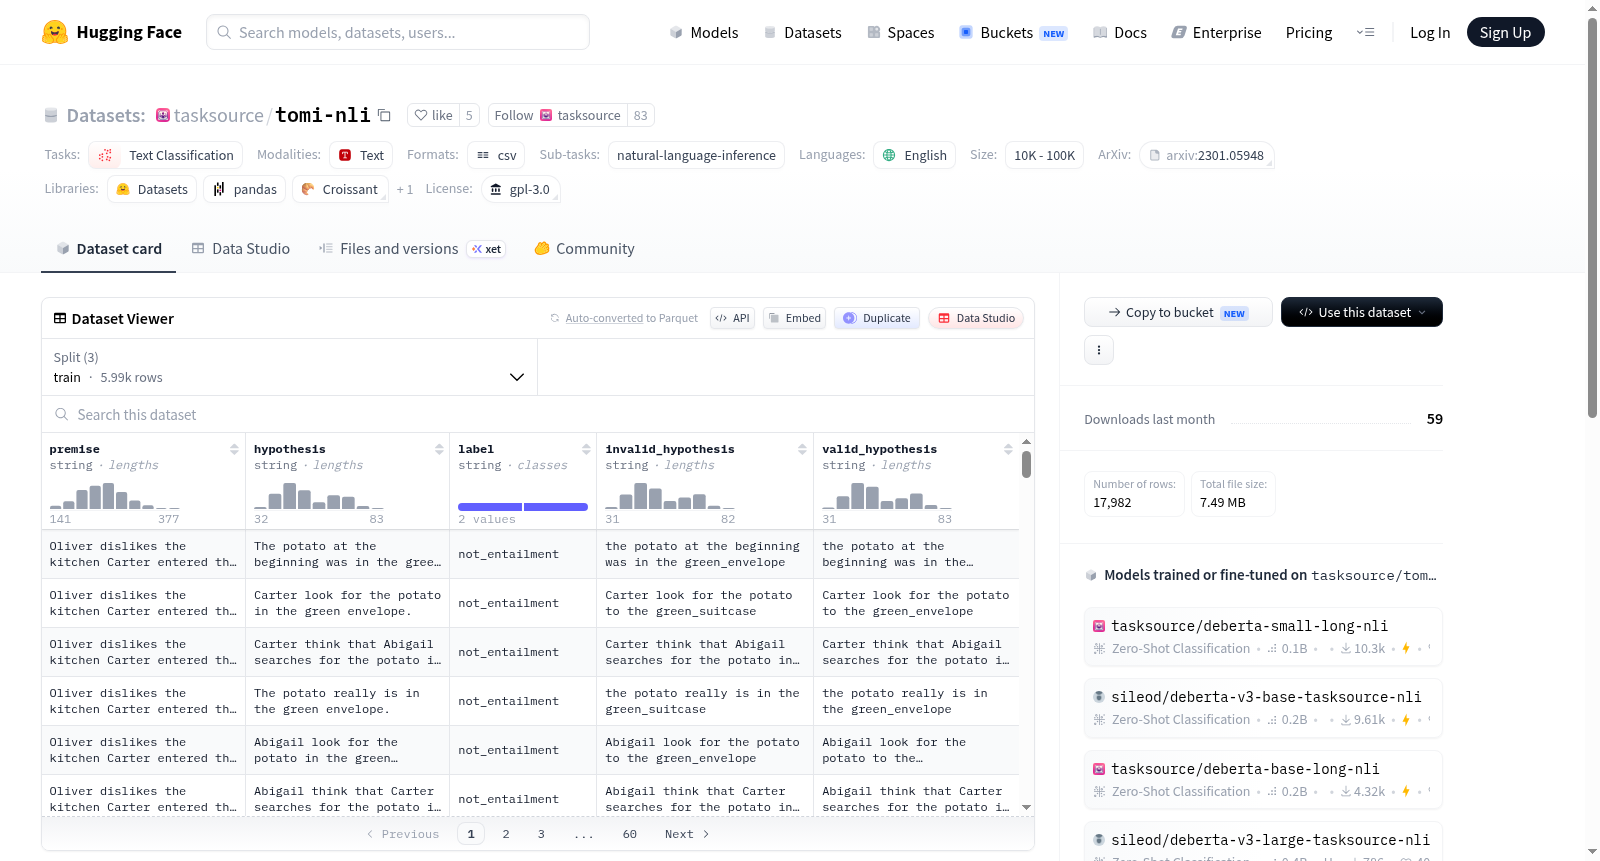Image resolution: width=1600 pixels, height=861 pixels.
Task: Expand the +1 more libraries
Action: point(405,189)
